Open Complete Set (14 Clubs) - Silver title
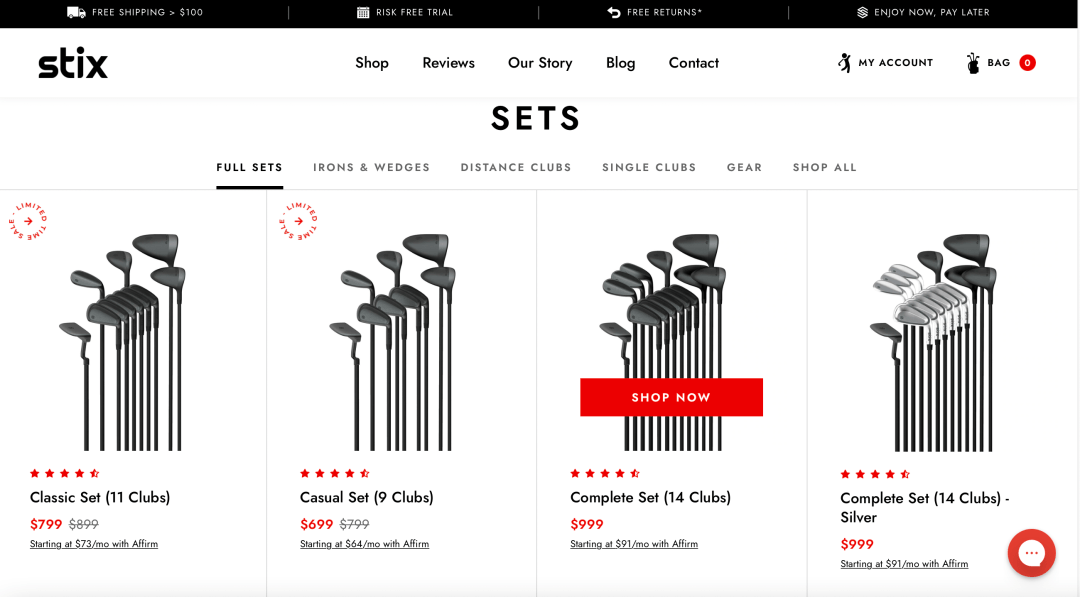 (x=924, y=507)
